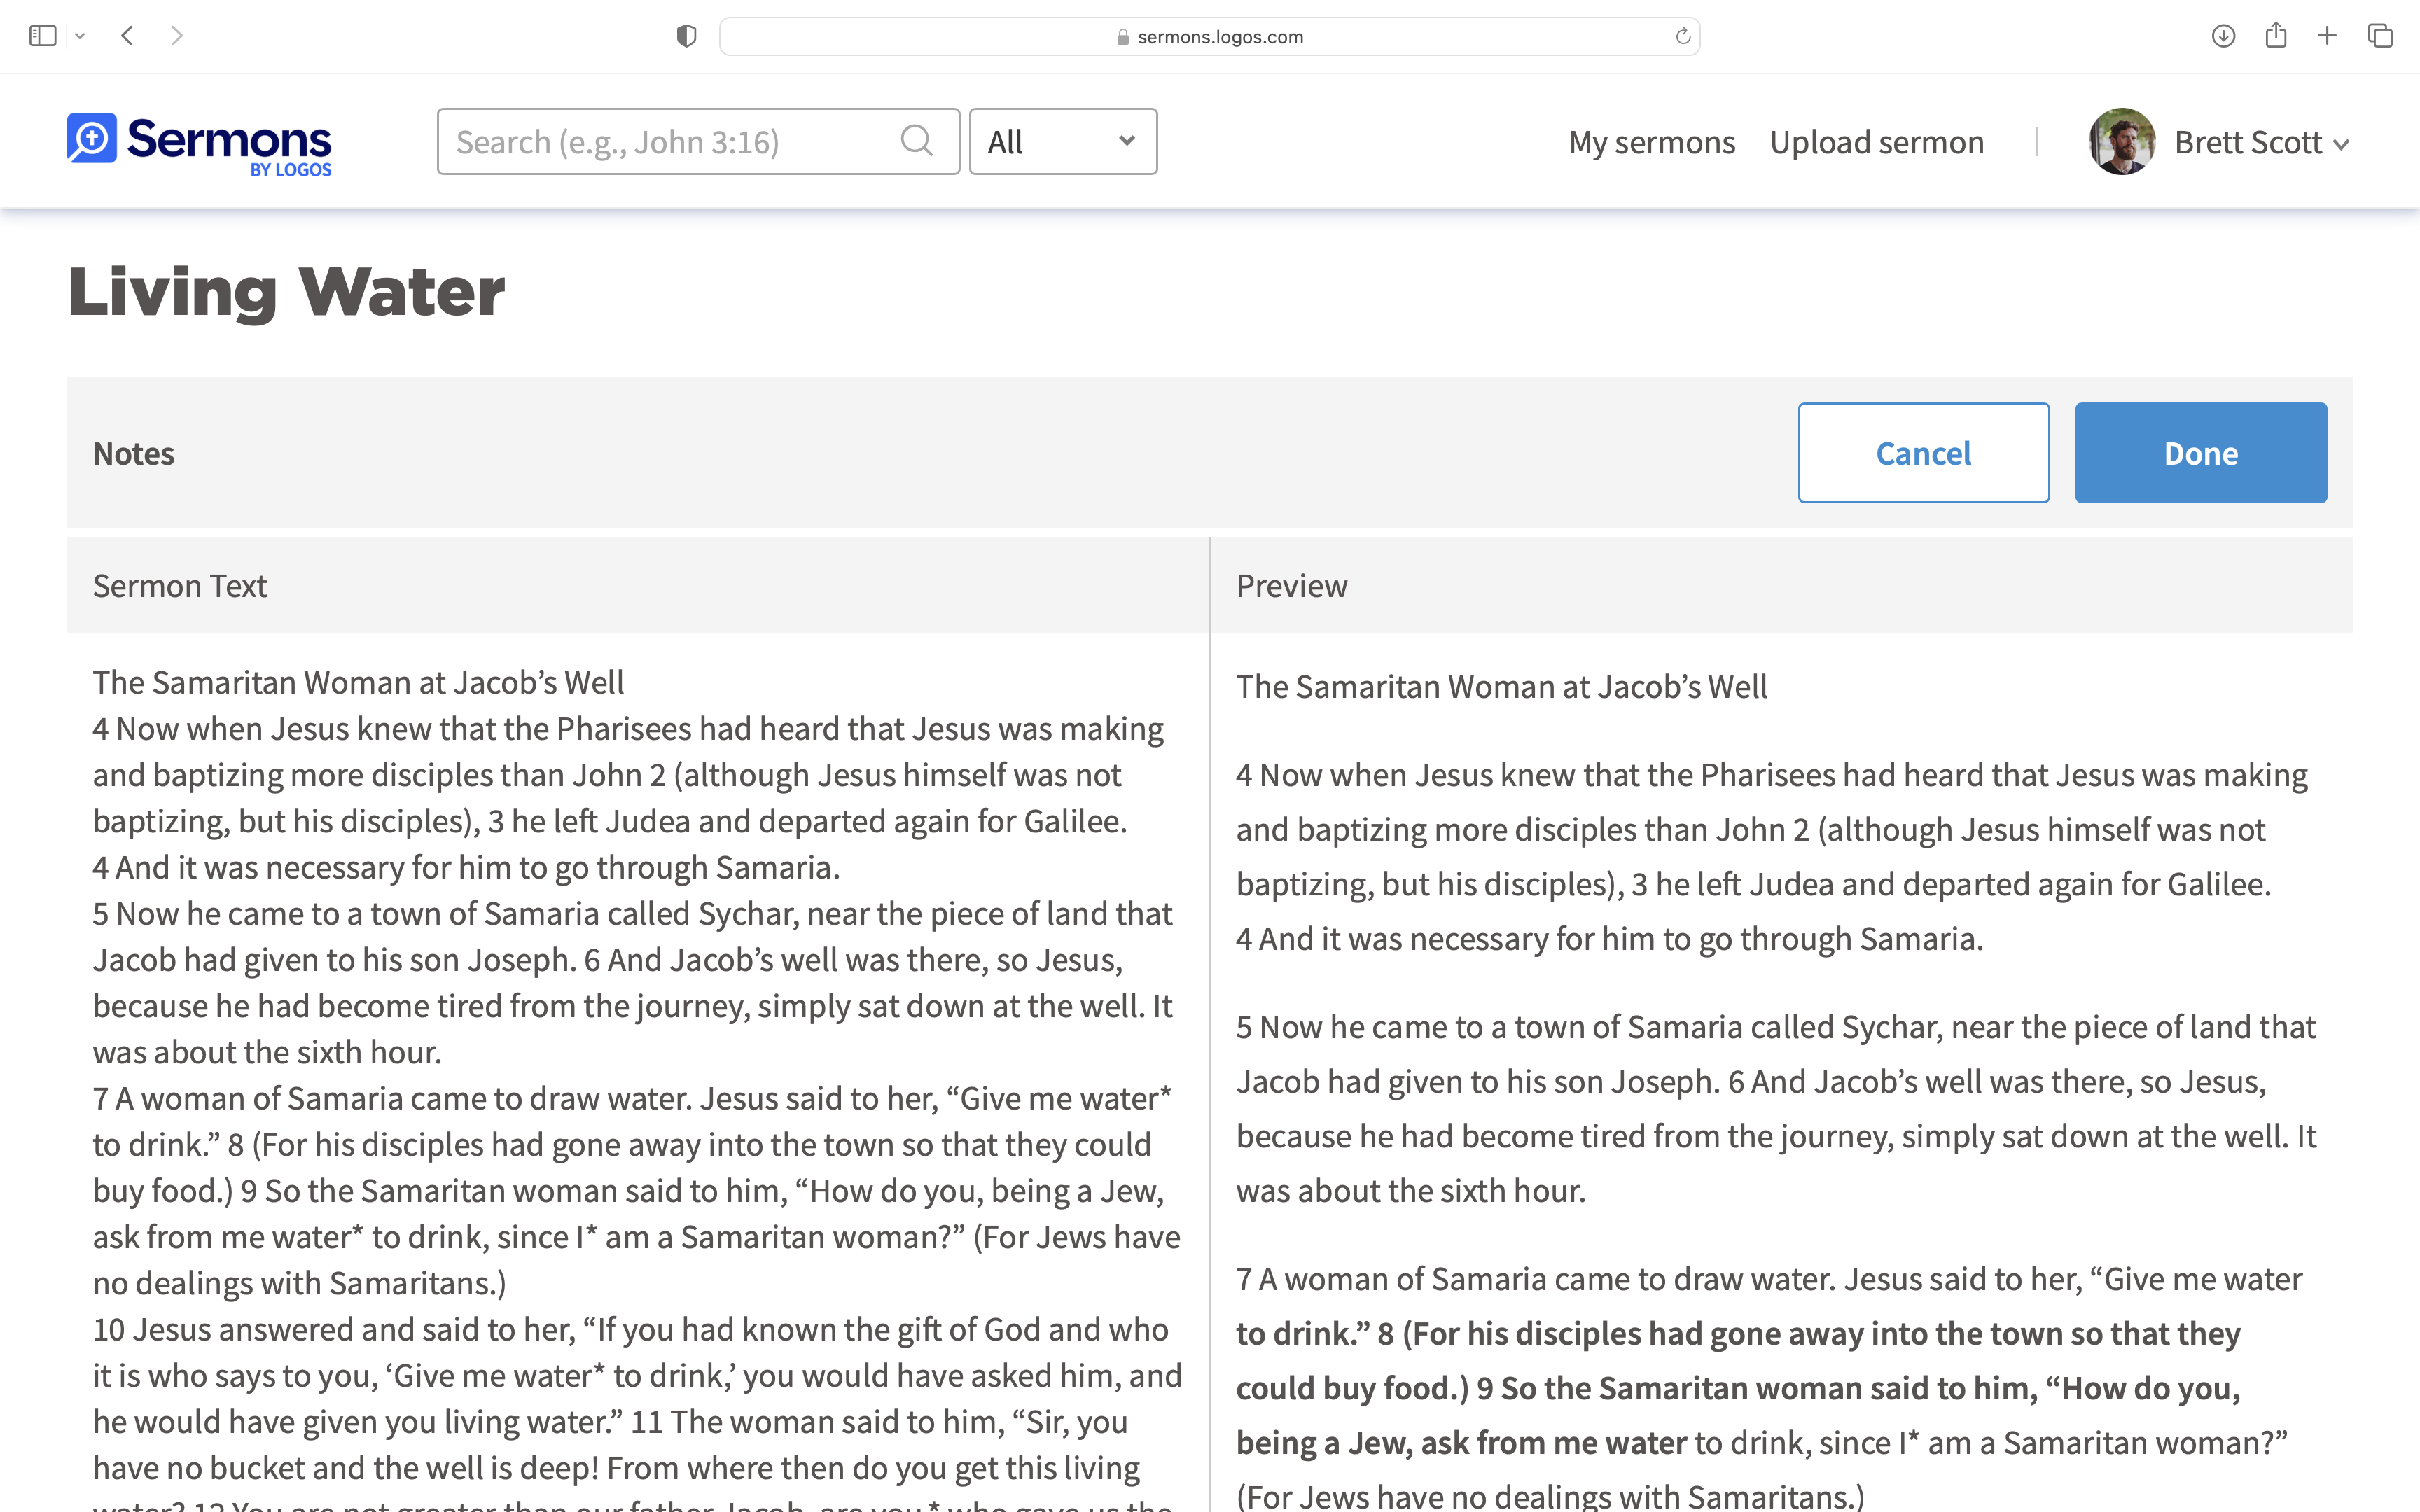Click the magnifying glass search icon

pyautogui.click(x=916, y=141)
